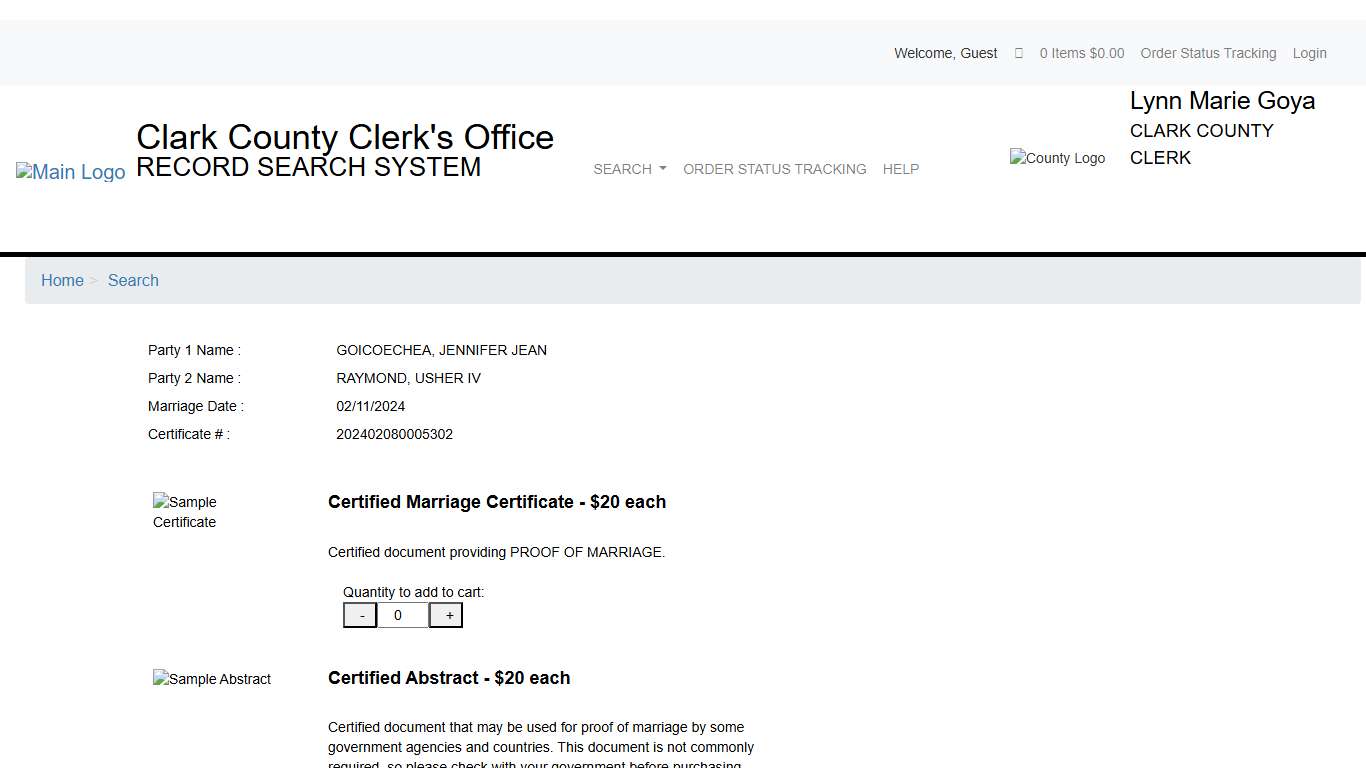Open ORDER STATUS TRACKING in navigation menu
The image size is (1366, 768).
[x=774, y=169]
